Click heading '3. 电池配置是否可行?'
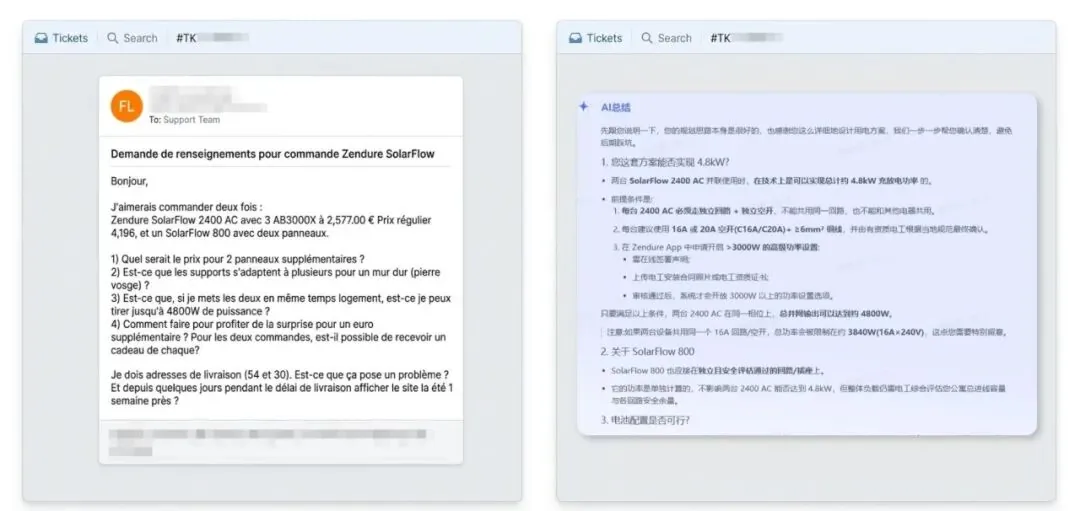Image resolution: width=1080 pixels, height=511 pixels. (645, 419)
